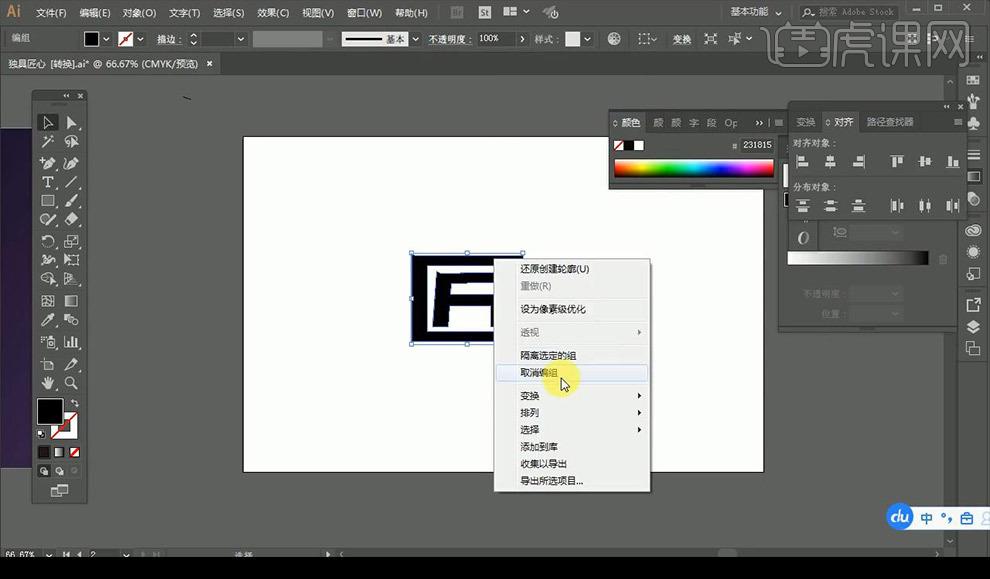The image size is (990, 579).
Task: Pick the Gradient tool
Action: click(x=71, y=301)
